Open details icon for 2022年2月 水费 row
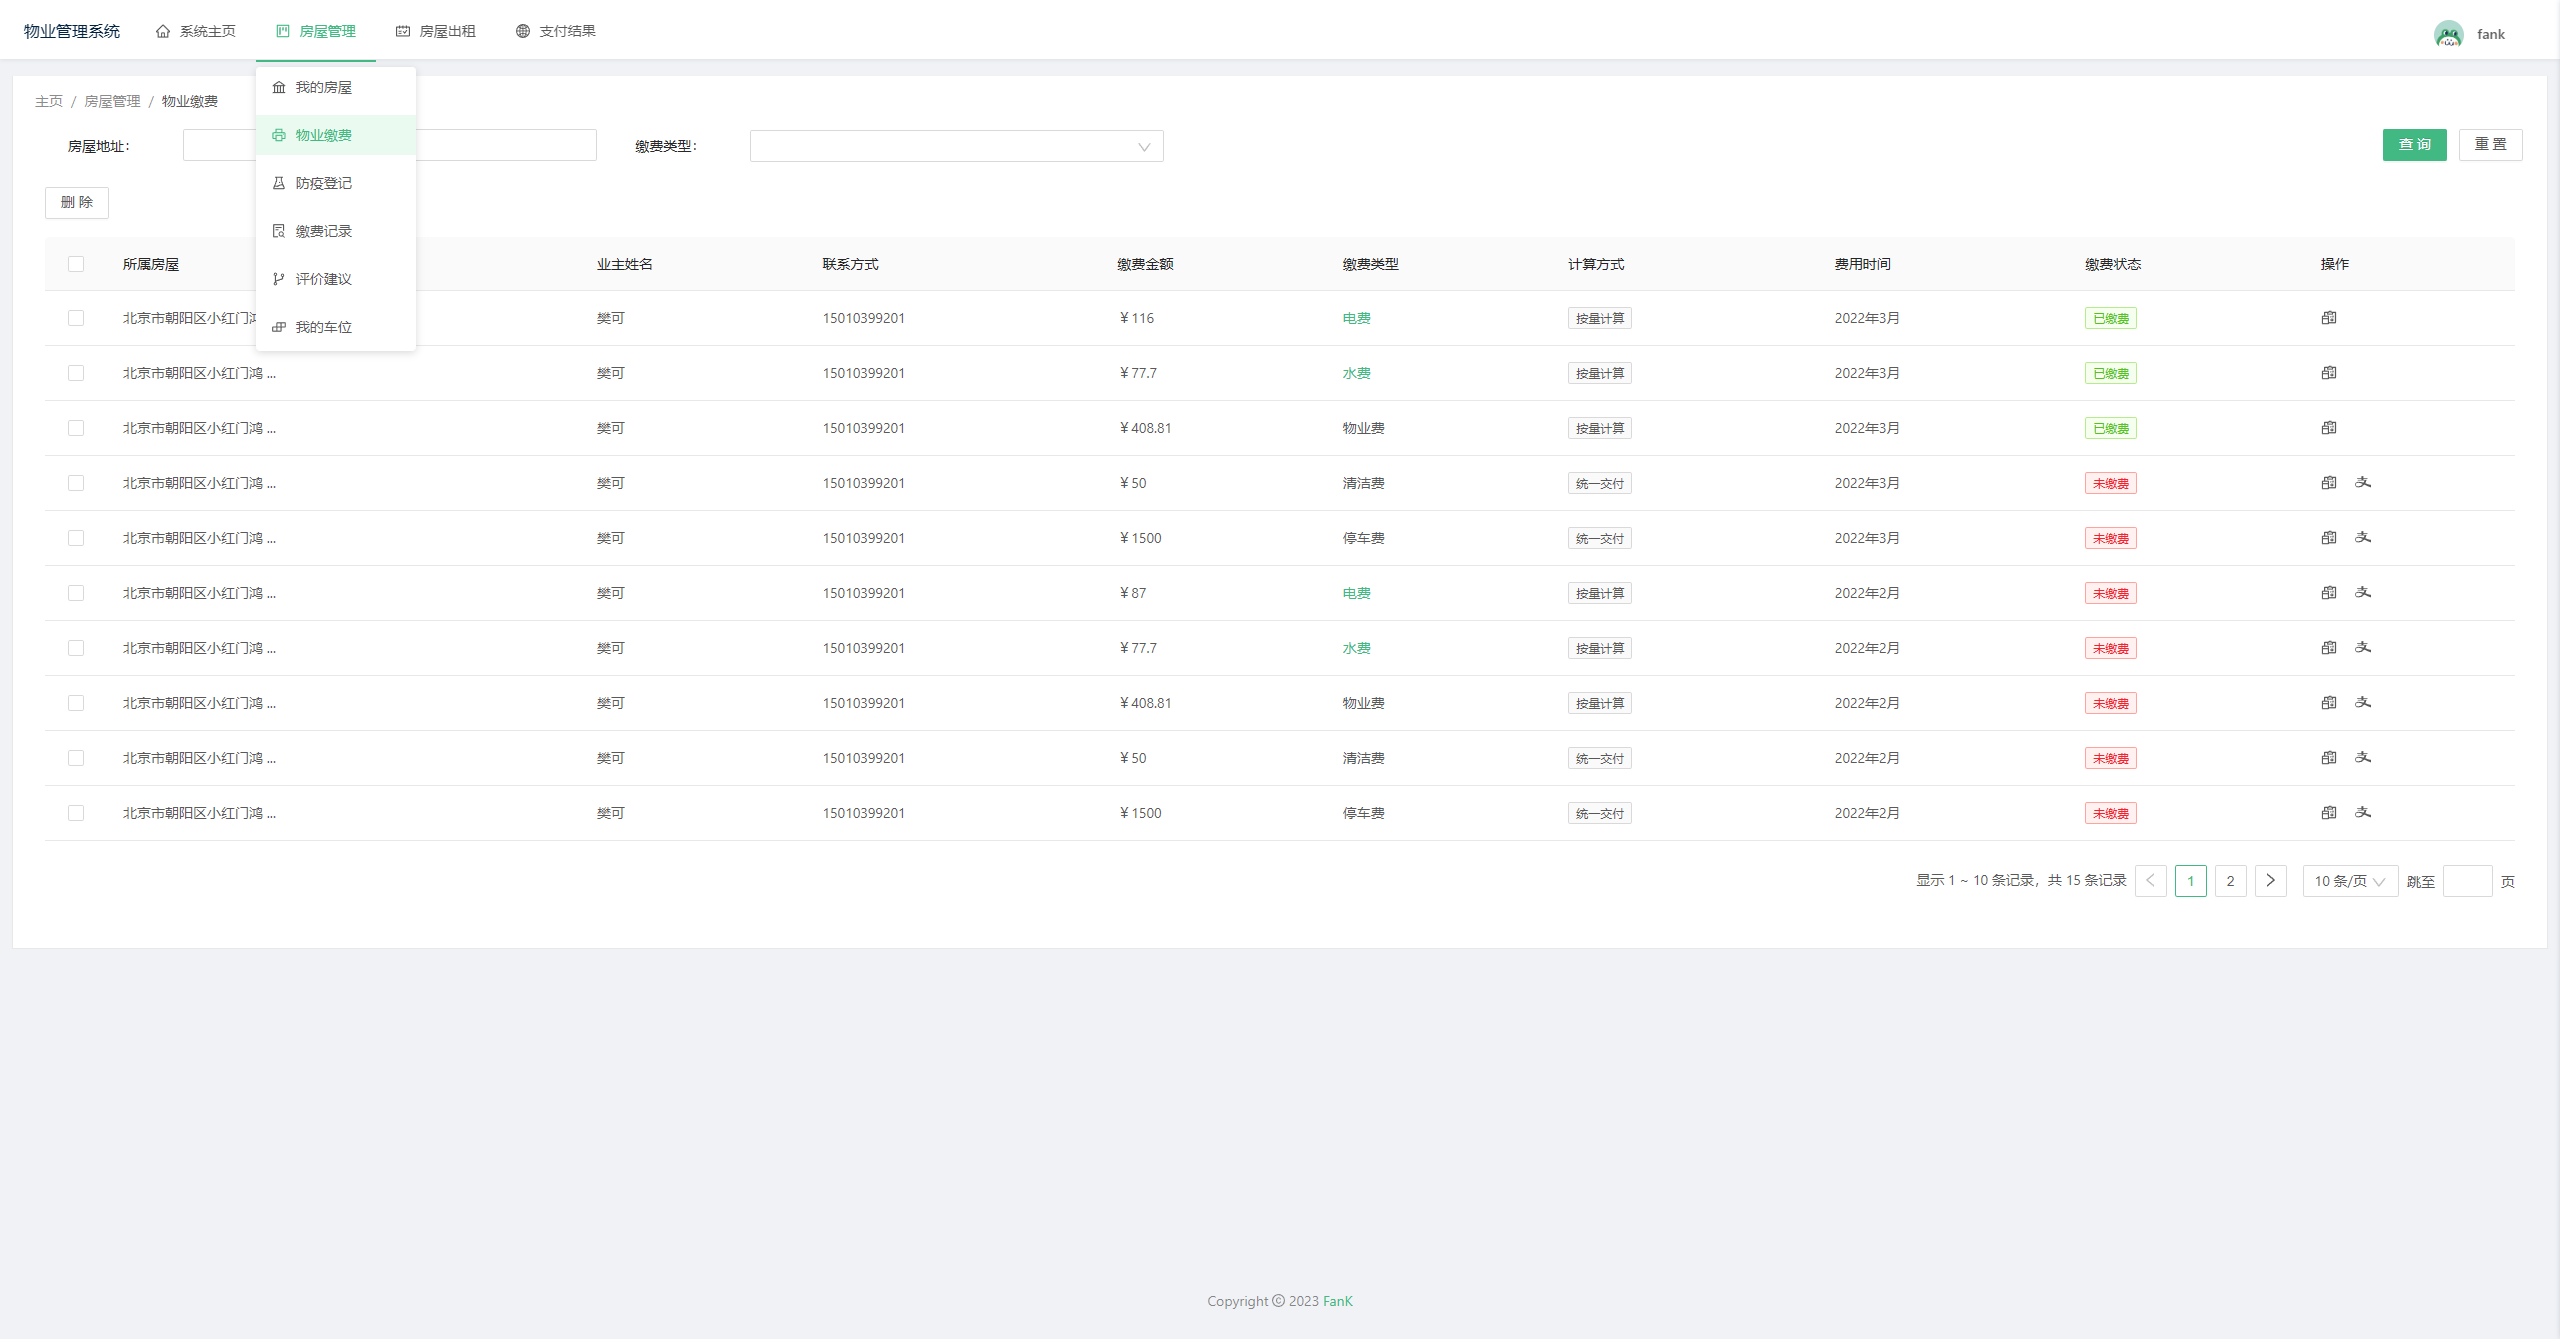Screen dimensions: 2560x1339 pos(2329,648)
